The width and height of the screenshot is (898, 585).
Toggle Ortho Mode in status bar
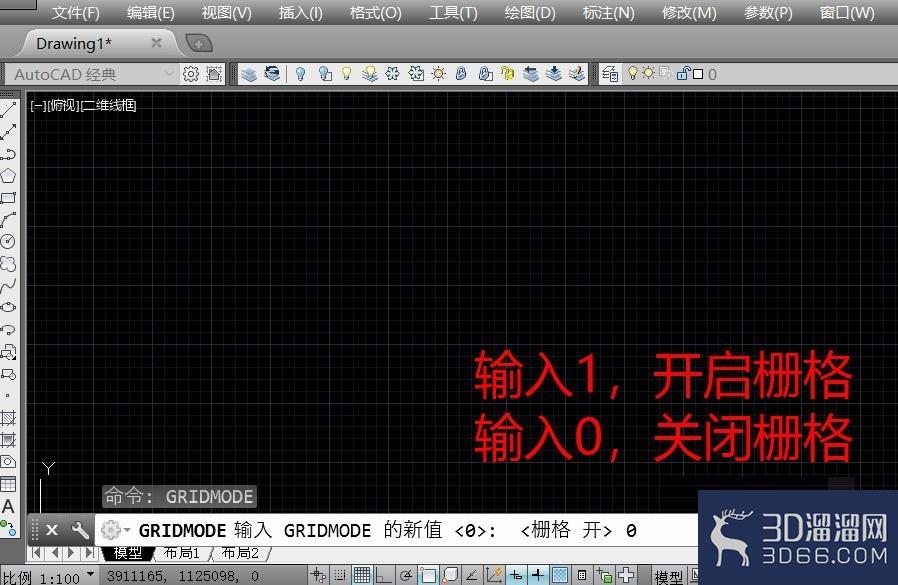coord(383,575)
